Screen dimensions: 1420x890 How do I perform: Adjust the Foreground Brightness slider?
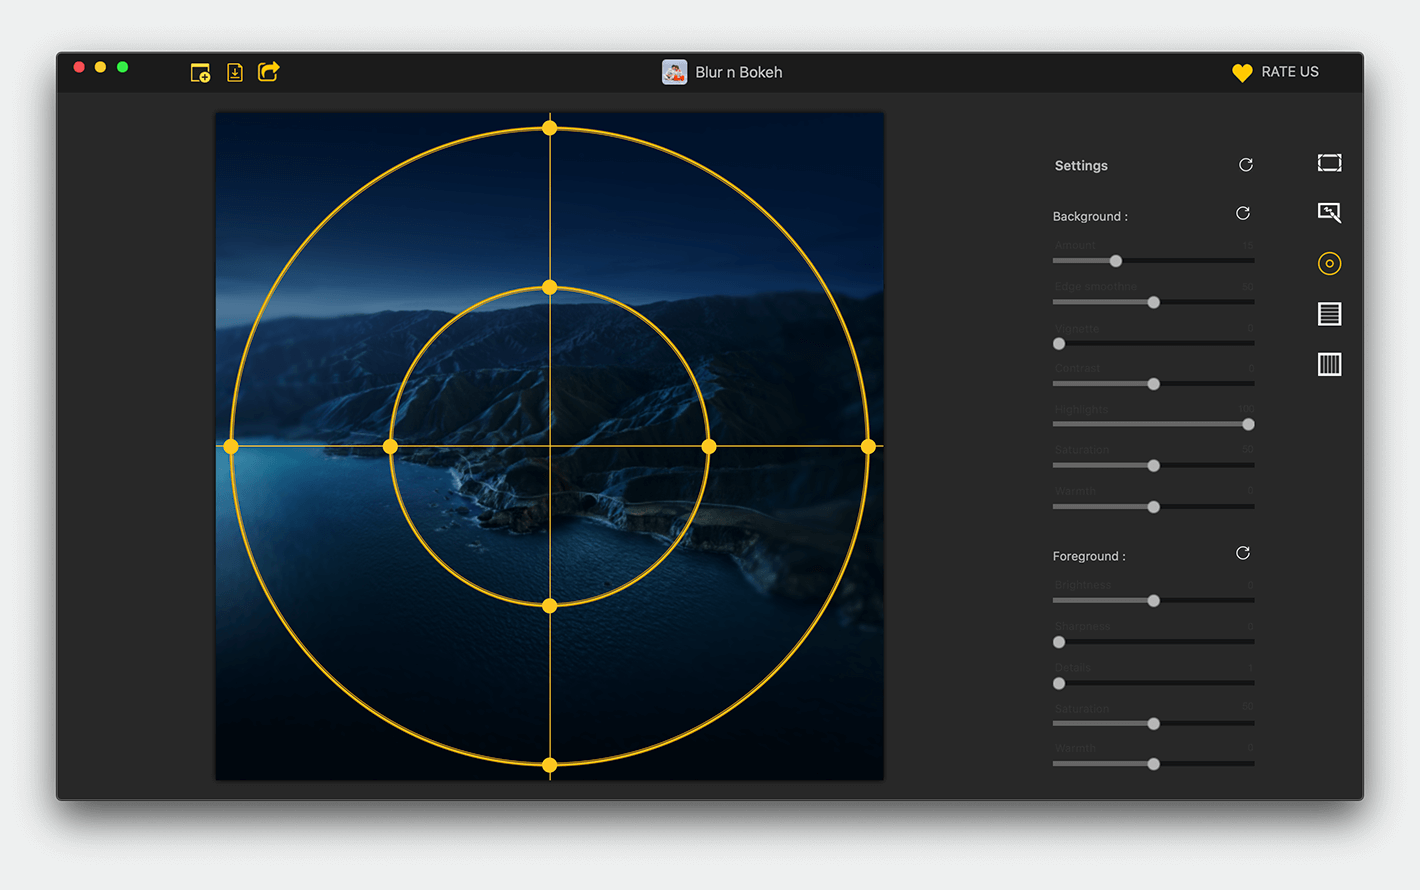click(x=1154, y=601)
